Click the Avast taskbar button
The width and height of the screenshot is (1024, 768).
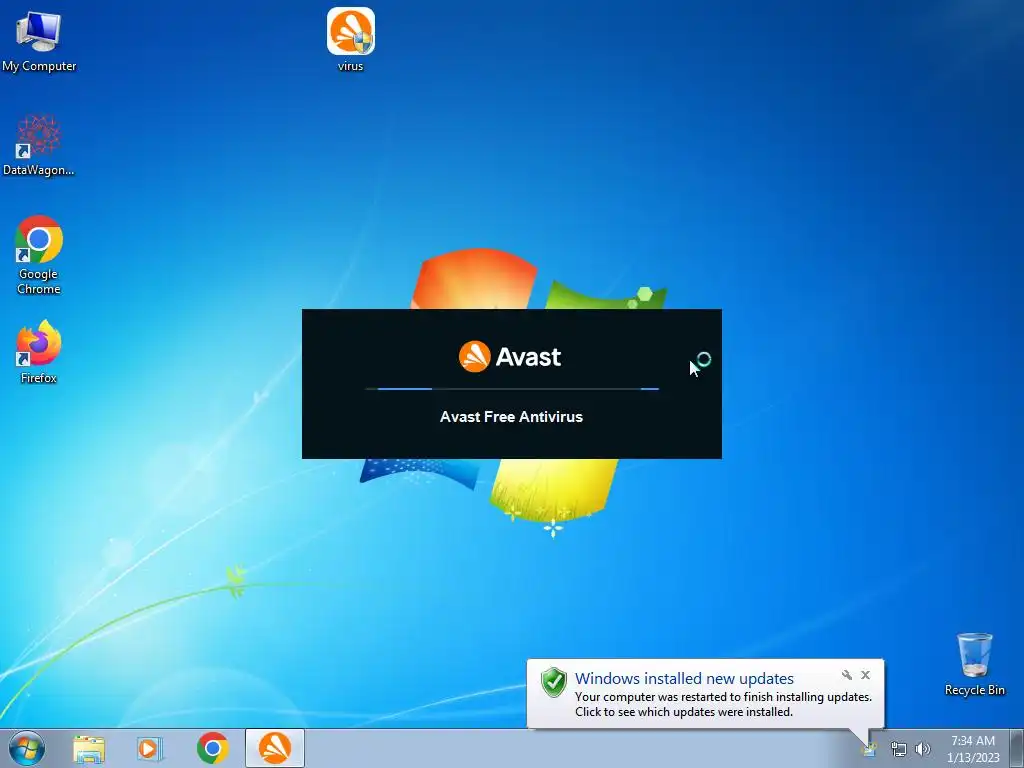[275, 748]
